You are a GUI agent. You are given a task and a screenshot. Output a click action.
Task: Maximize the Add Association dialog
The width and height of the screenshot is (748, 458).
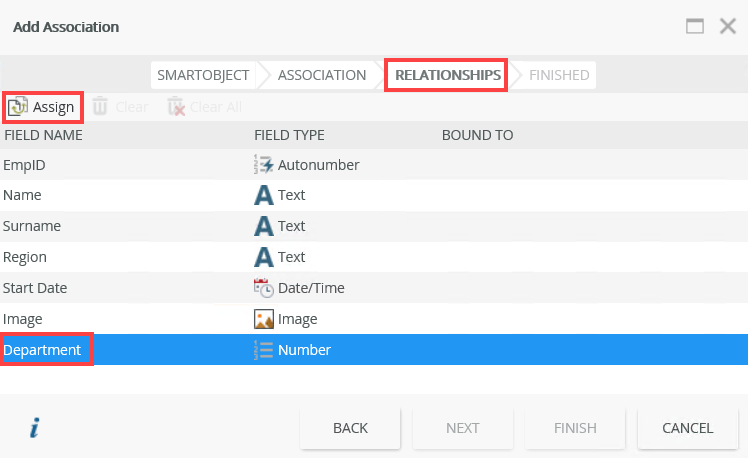click(696, 27)
